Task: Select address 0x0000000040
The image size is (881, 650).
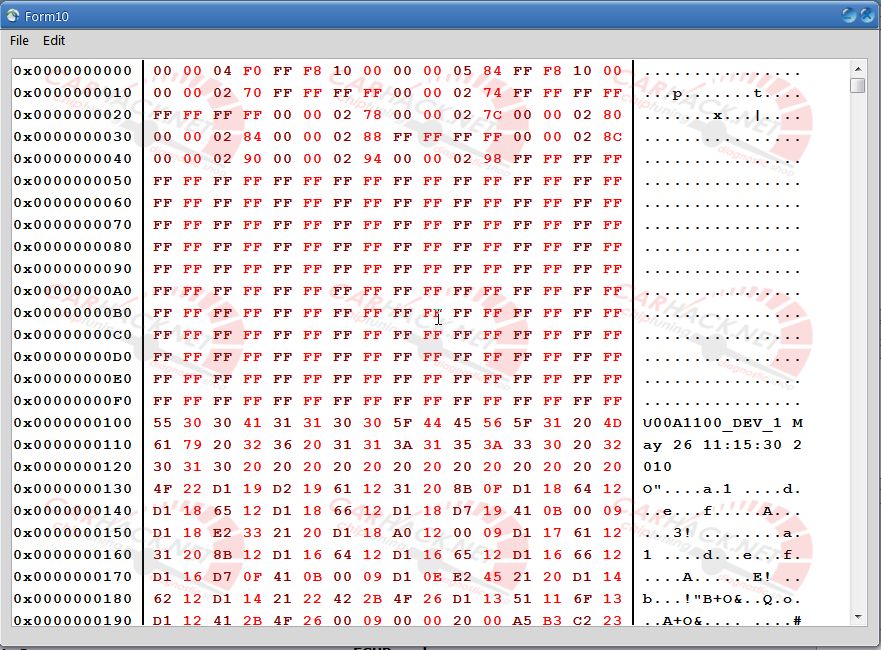Action: 73,158
